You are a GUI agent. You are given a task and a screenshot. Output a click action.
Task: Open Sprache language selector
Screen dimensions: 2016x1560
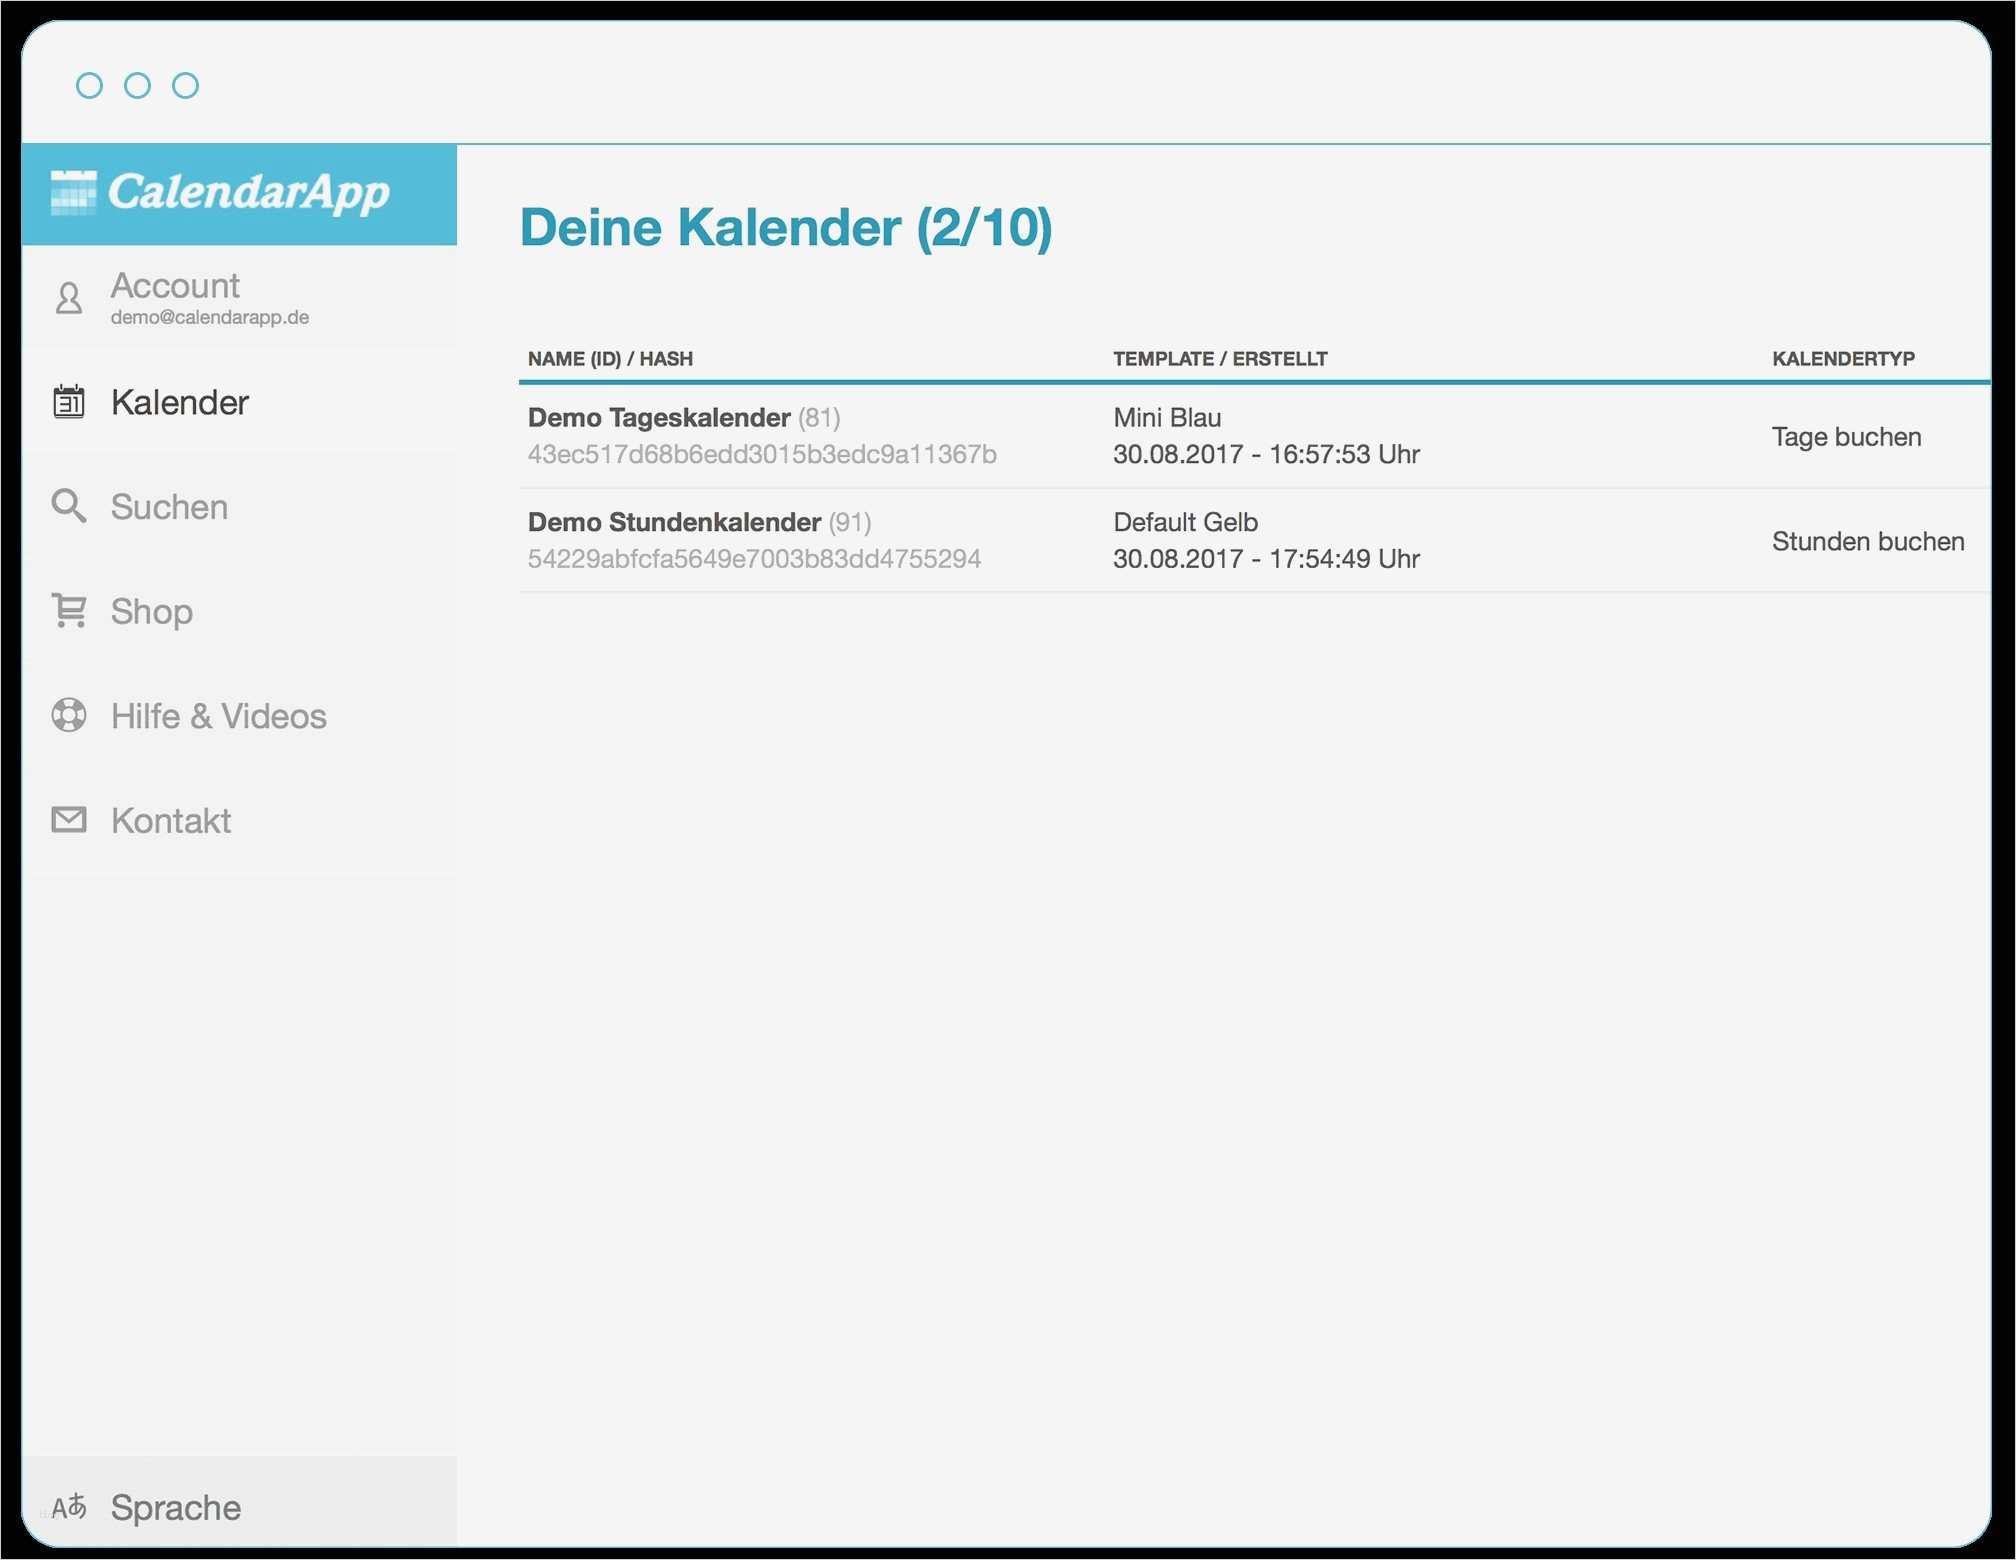click(176, 1507)
